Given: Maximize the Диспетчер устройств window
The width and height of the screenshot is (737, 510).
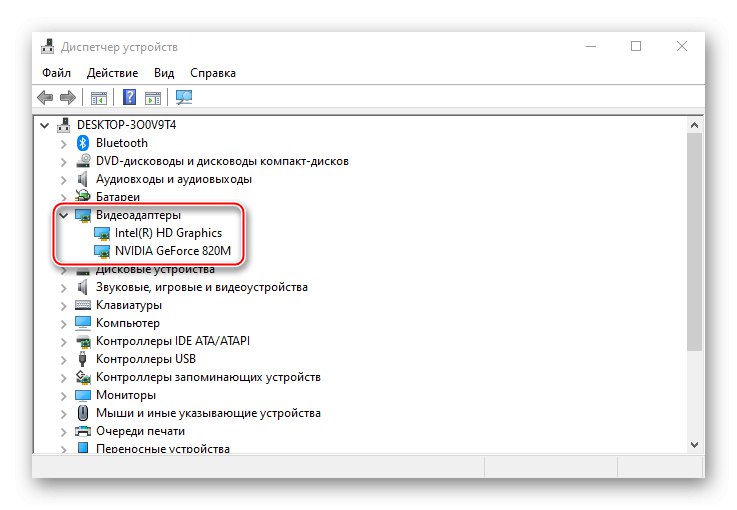Looking at the screenshot, I should point(636,46).
